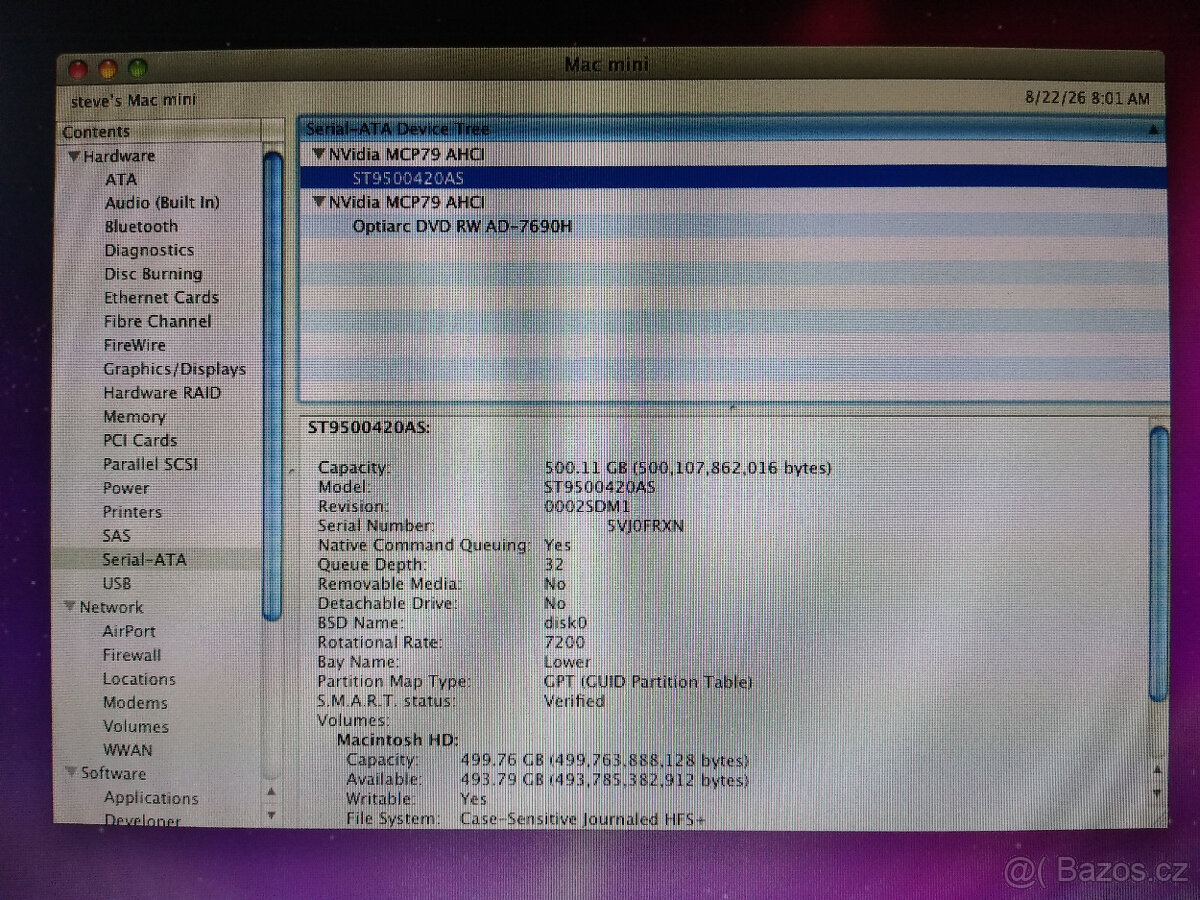Show Modems information

pos(135,702)
